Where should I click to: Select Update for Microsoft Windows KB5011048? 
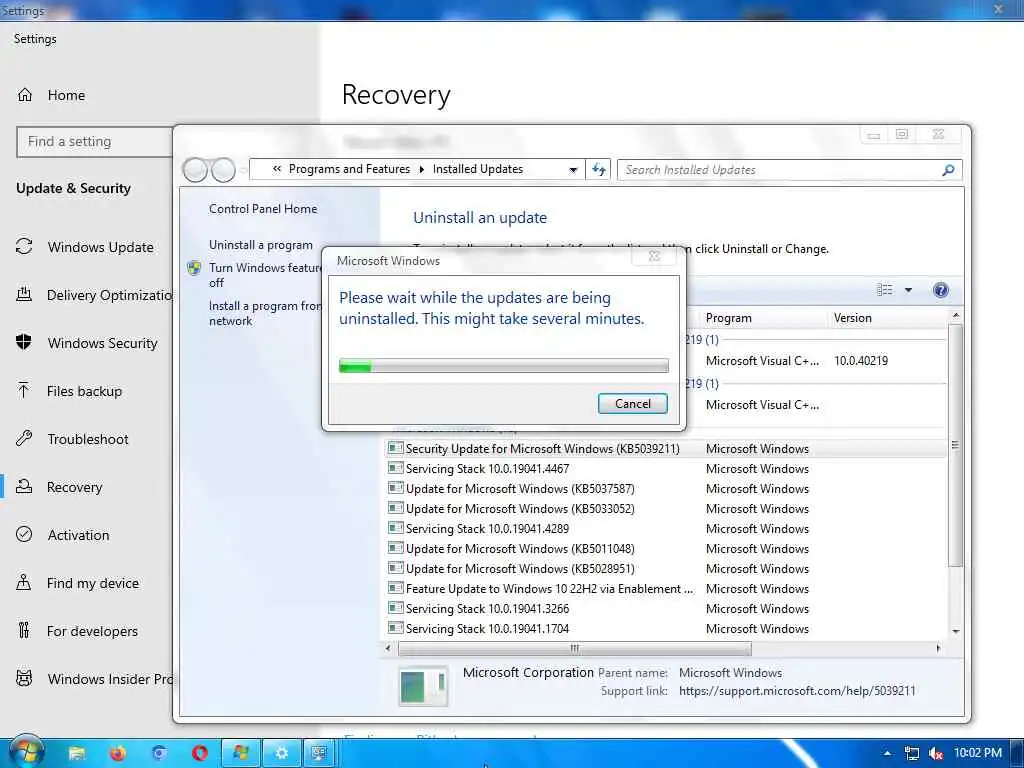click(x=666, y=549)
